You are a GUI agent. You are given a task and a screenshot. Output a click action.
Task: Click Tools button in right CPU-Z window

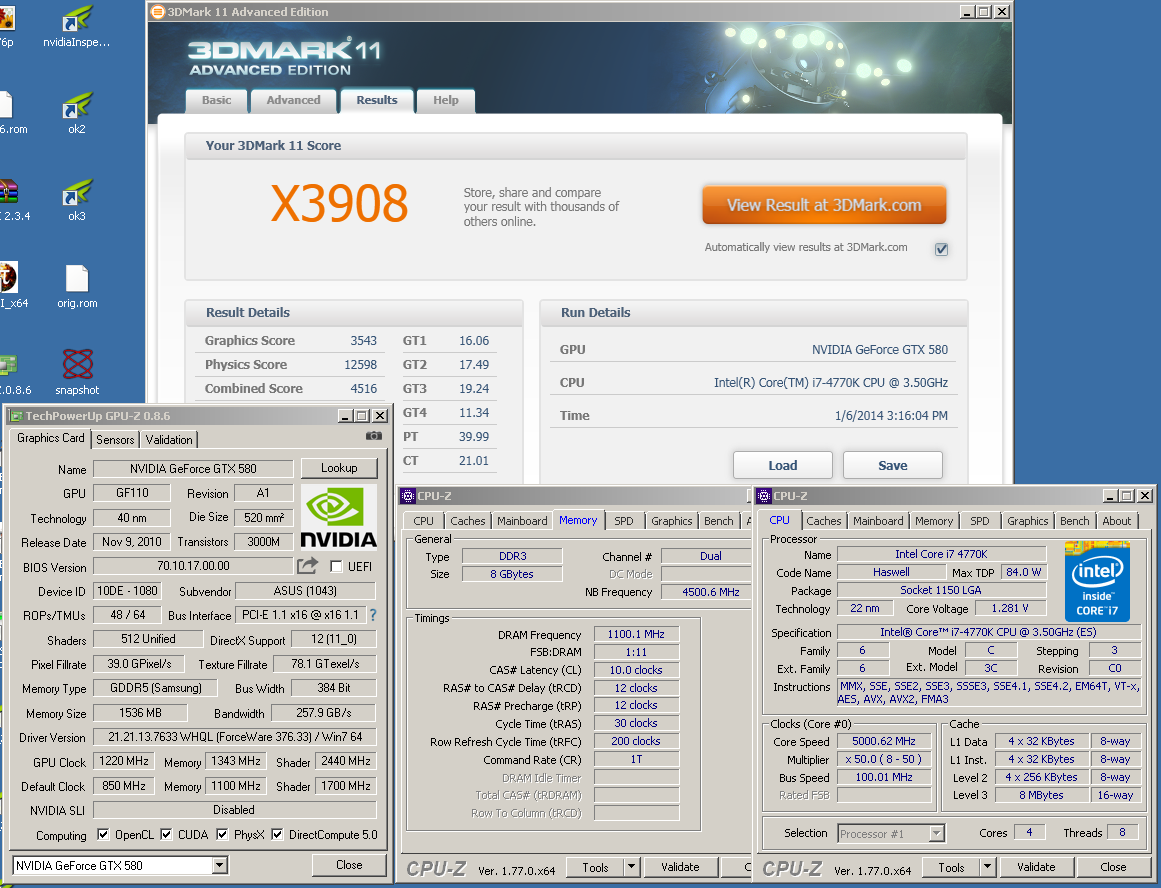pos(951,867)
